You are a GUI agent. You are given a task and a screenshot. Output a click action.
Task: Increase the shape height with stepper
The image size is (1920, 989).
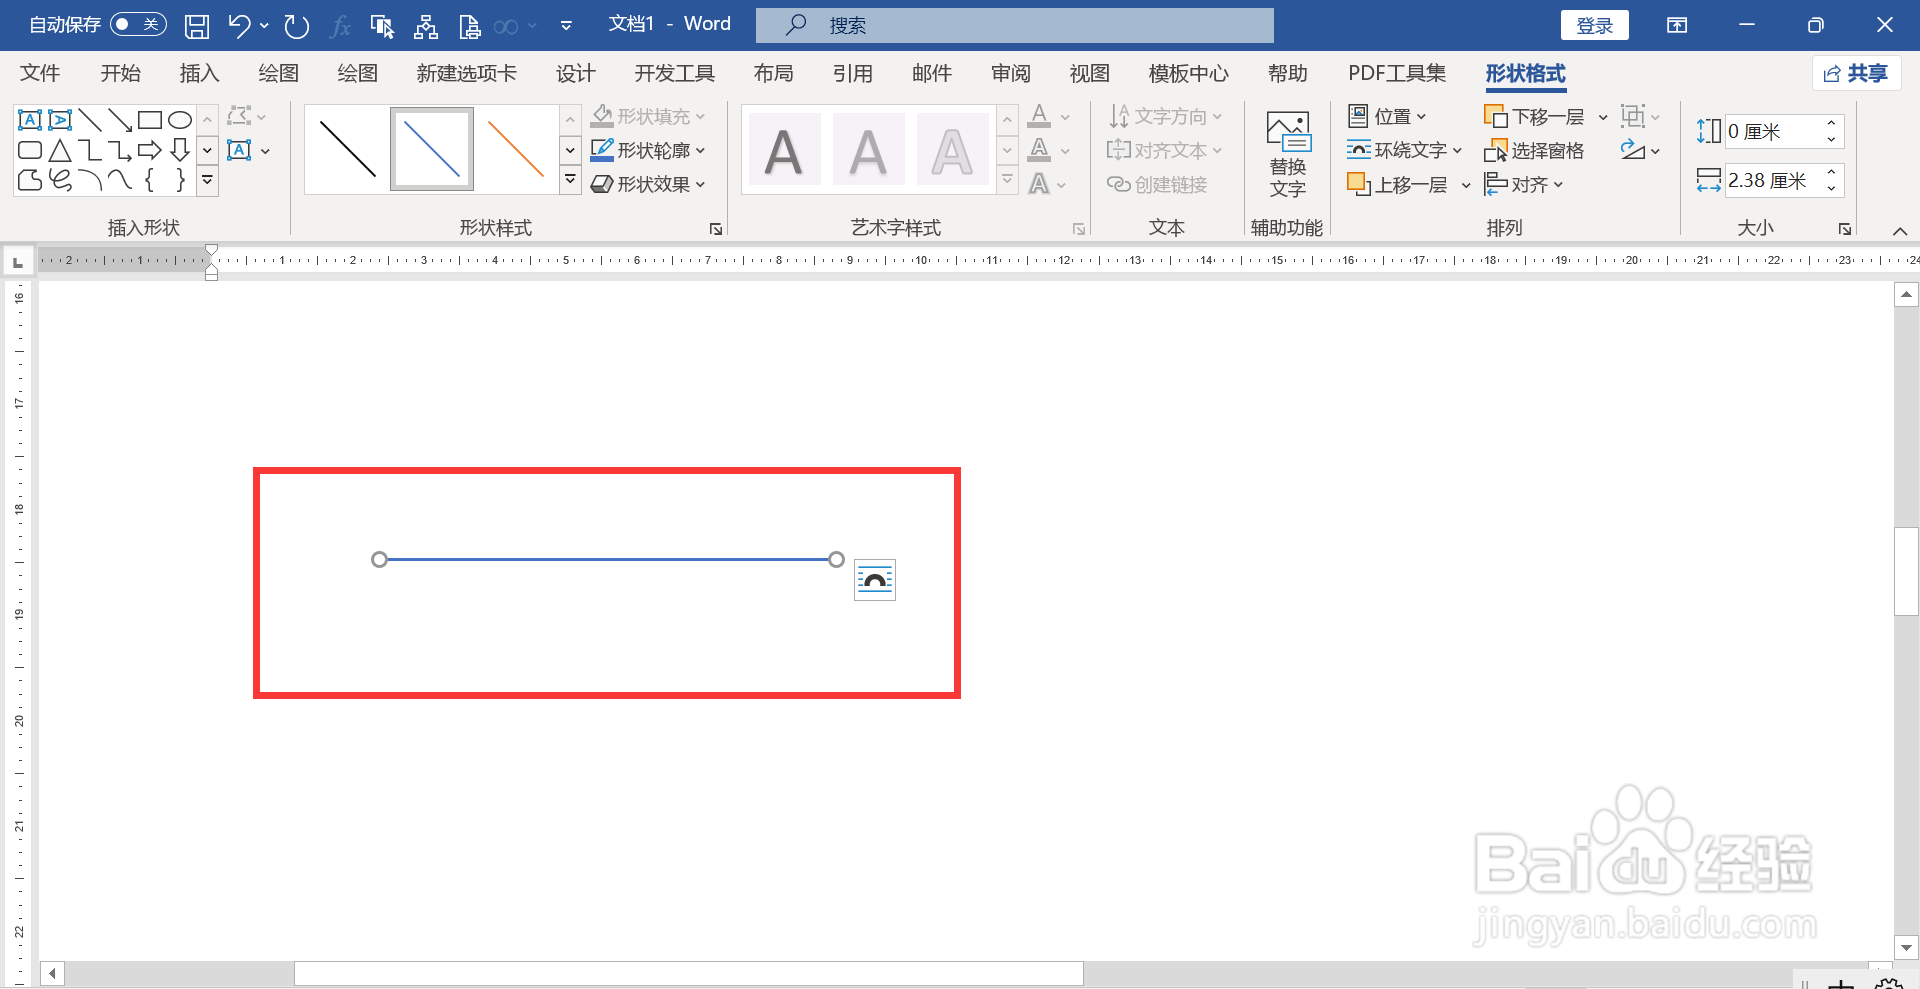(1832, 123)
